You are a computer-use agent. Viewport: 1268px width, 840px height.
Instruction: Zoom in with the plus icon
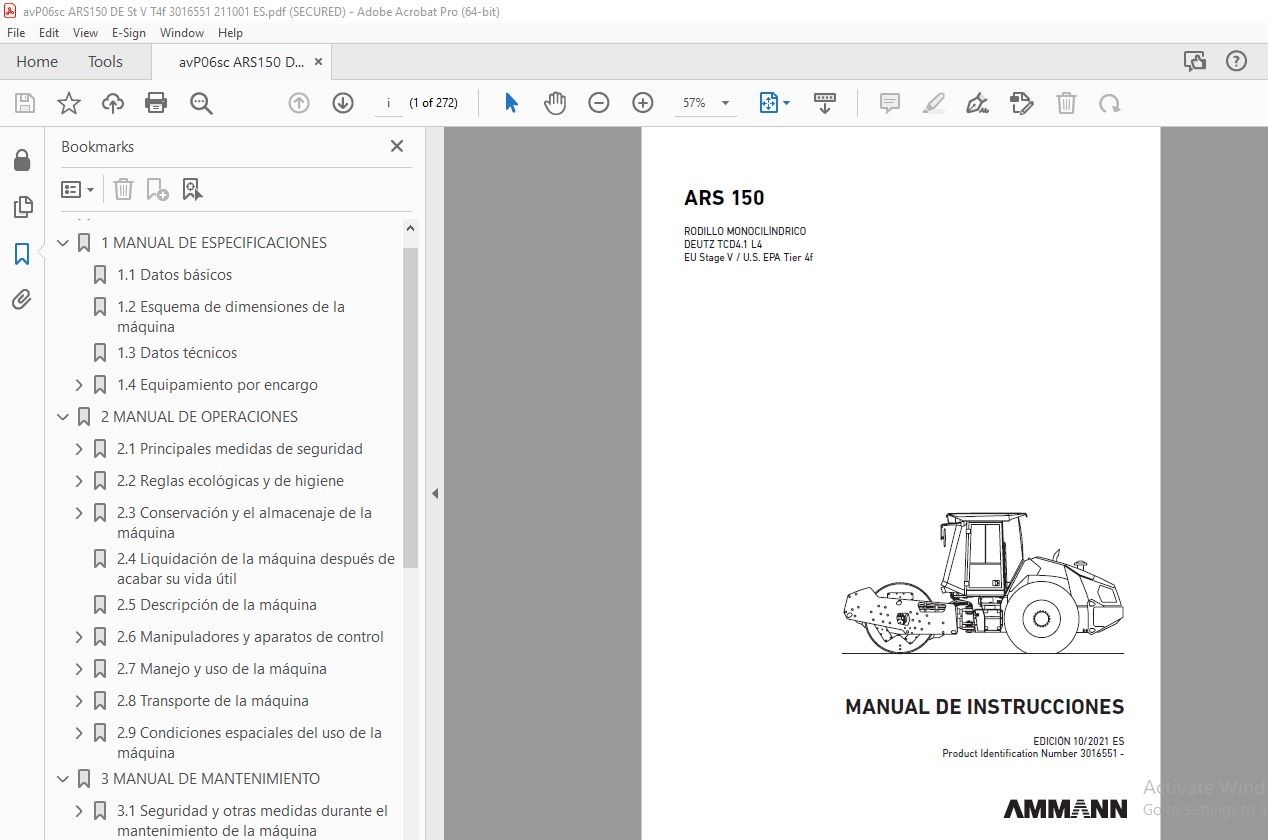point(642,103)
